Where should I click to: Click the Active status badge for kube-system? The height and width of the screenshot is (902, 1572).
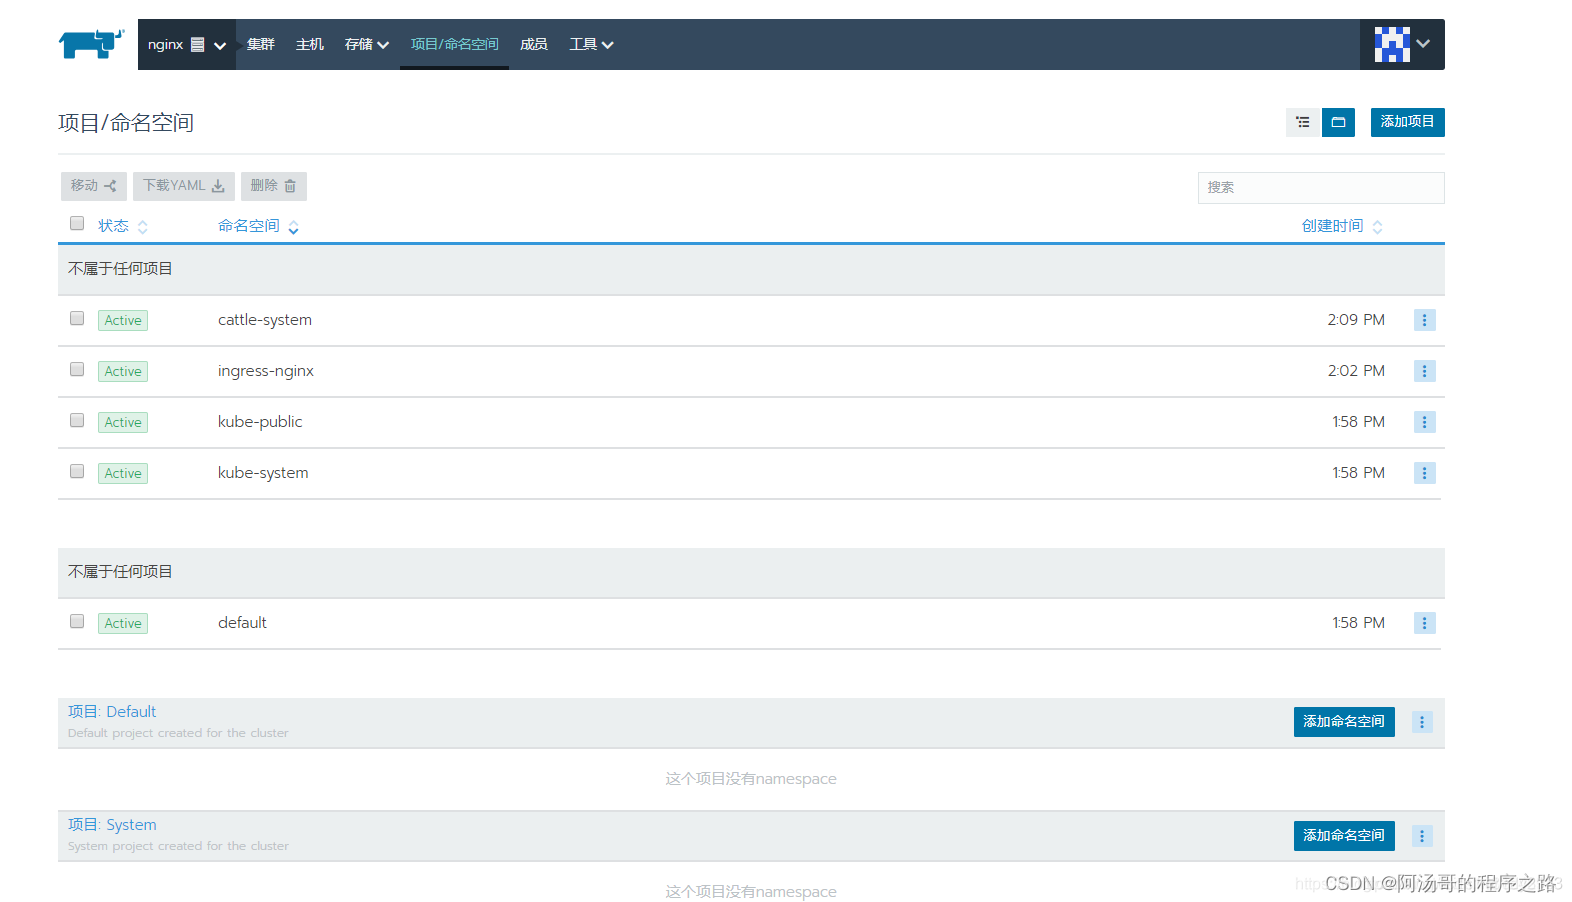click(x=123, y=473)
